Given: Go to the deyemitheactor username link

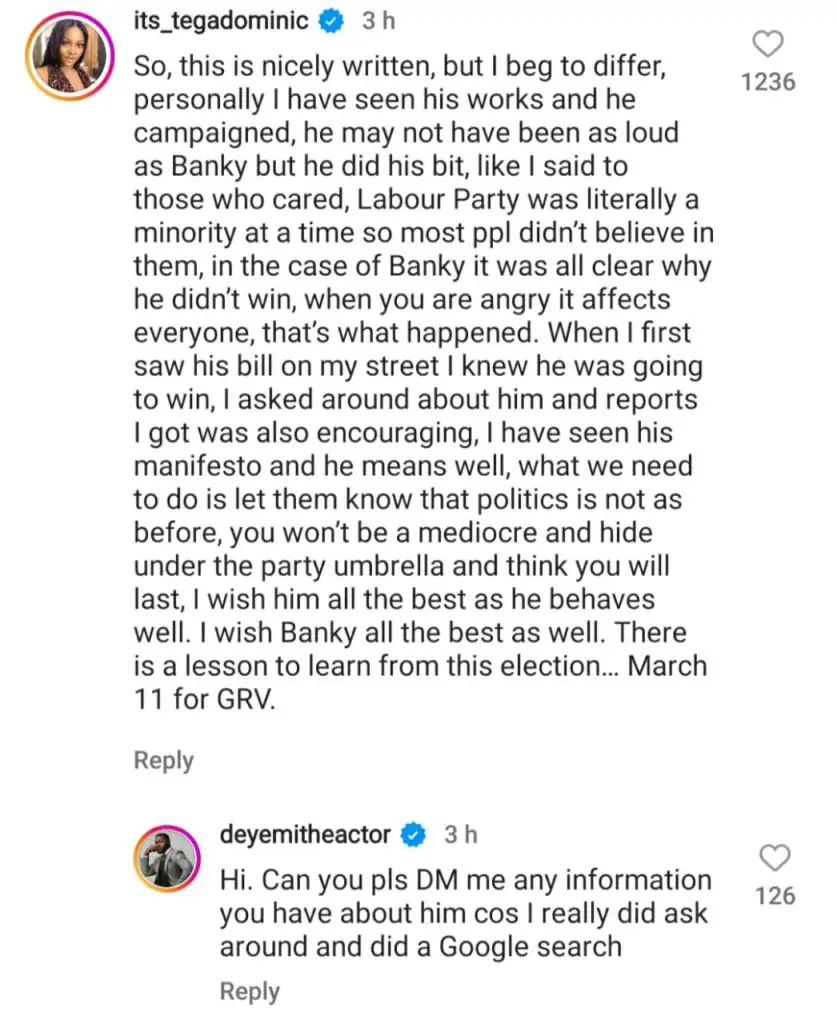Looking at the screenshot, I should point(305,834).
